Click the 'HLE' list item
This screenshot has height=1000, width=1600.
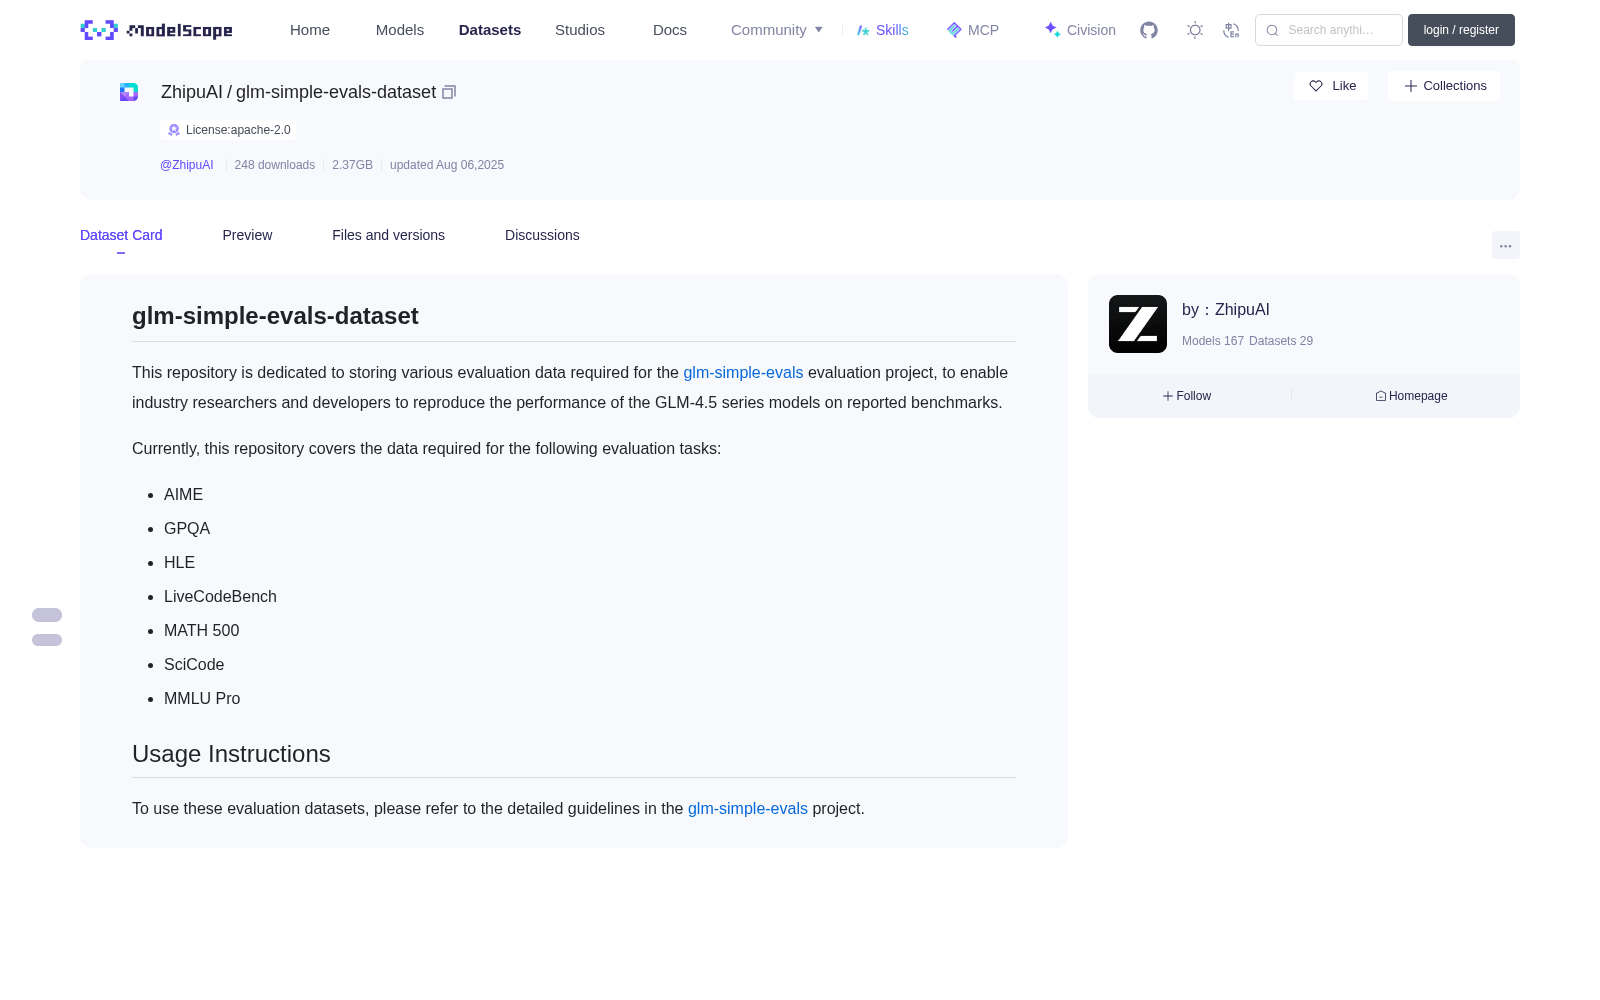tap(179, 562)
